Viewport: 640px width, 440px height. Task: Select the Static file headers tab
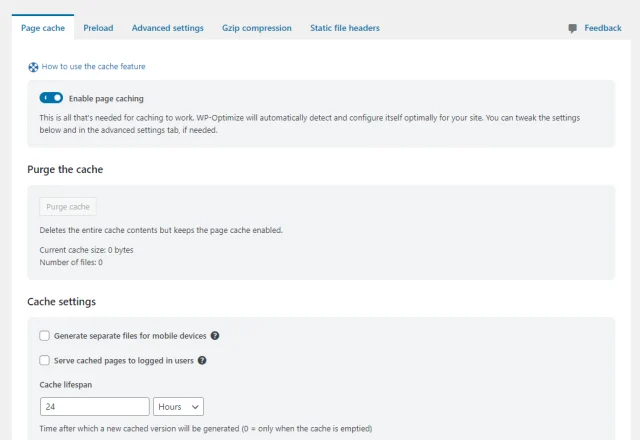pyautogui.click(x=345, y=28)
